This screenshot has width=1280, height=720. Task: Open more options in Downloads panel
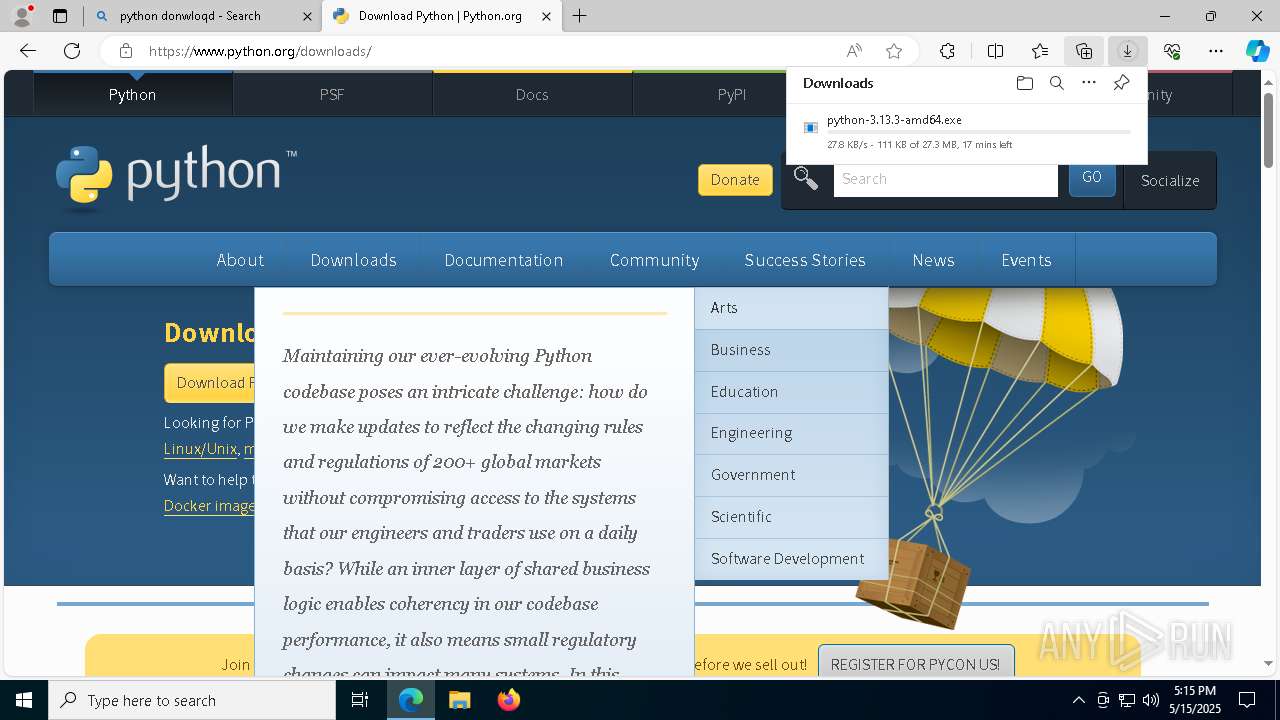point(1089,83)
